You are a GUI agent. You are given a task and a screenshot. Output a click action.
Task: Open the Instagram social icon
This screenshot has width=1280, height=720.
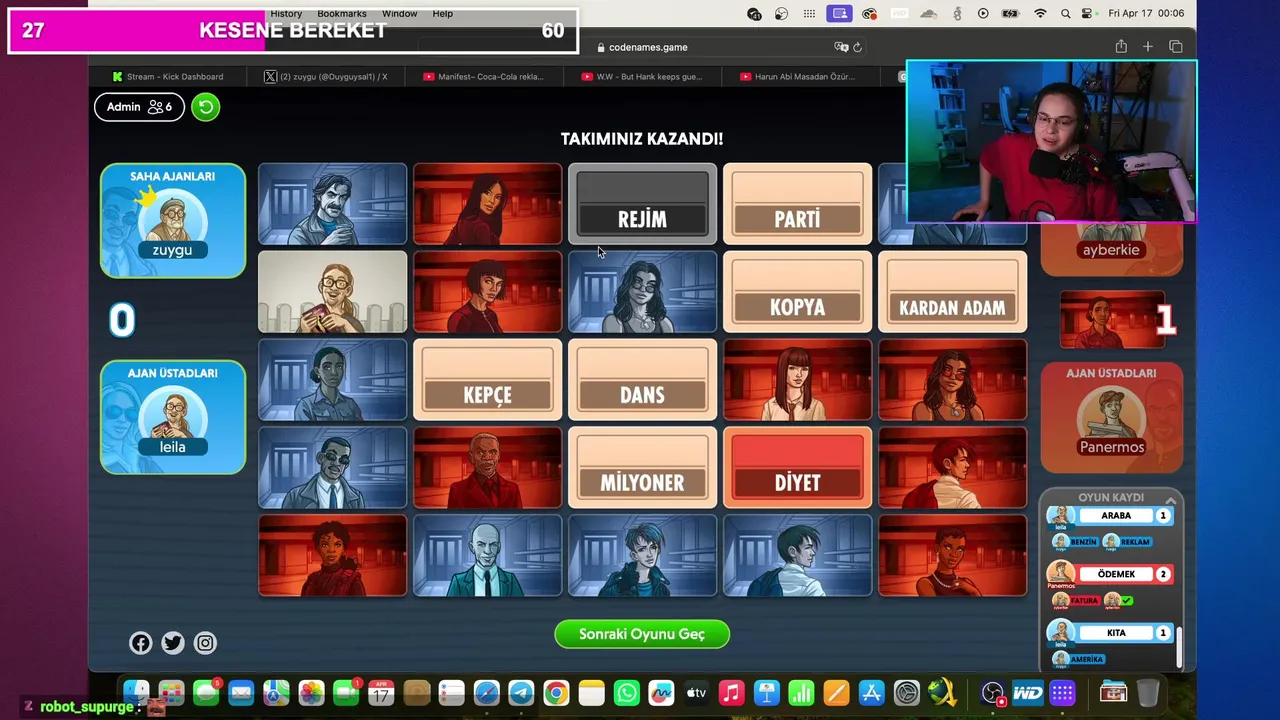click(205, 643)
